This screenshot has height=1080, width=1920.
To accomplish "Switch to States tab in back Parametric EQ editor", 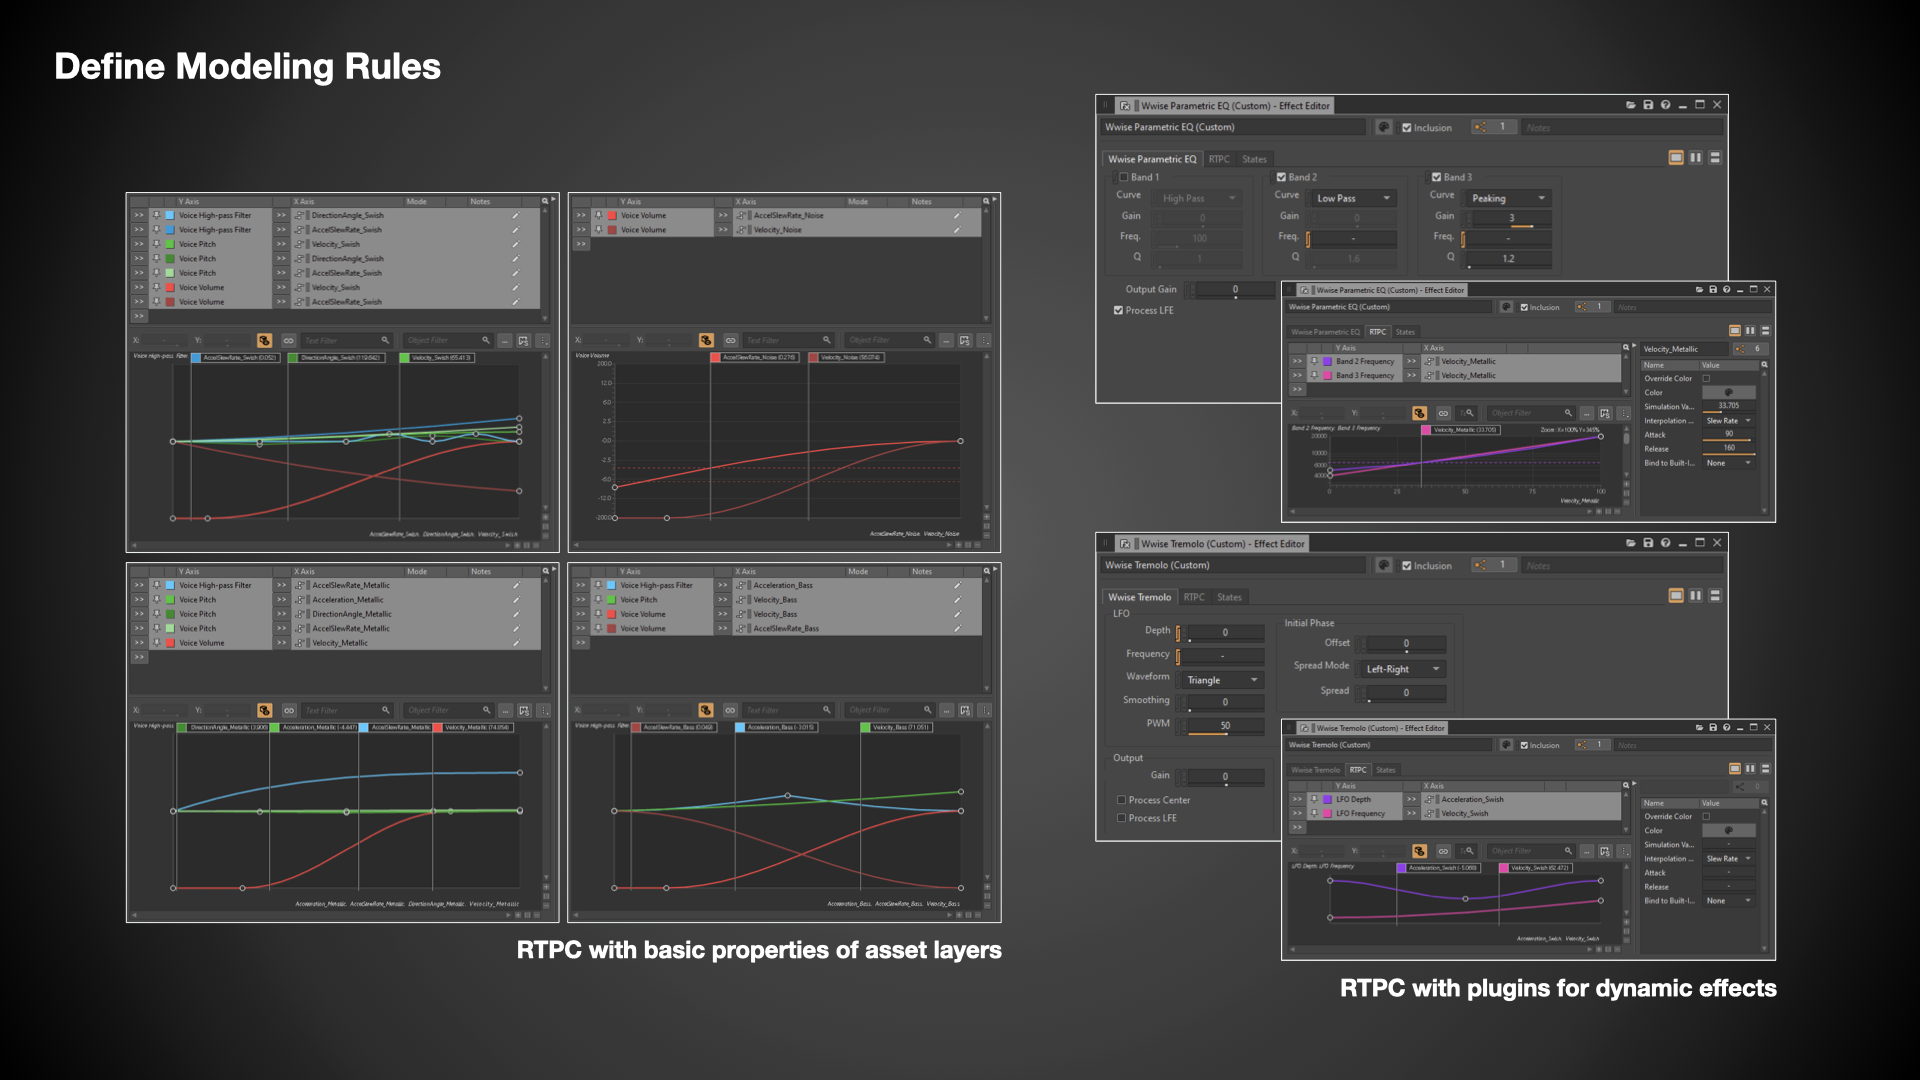I will [1254, 159].
